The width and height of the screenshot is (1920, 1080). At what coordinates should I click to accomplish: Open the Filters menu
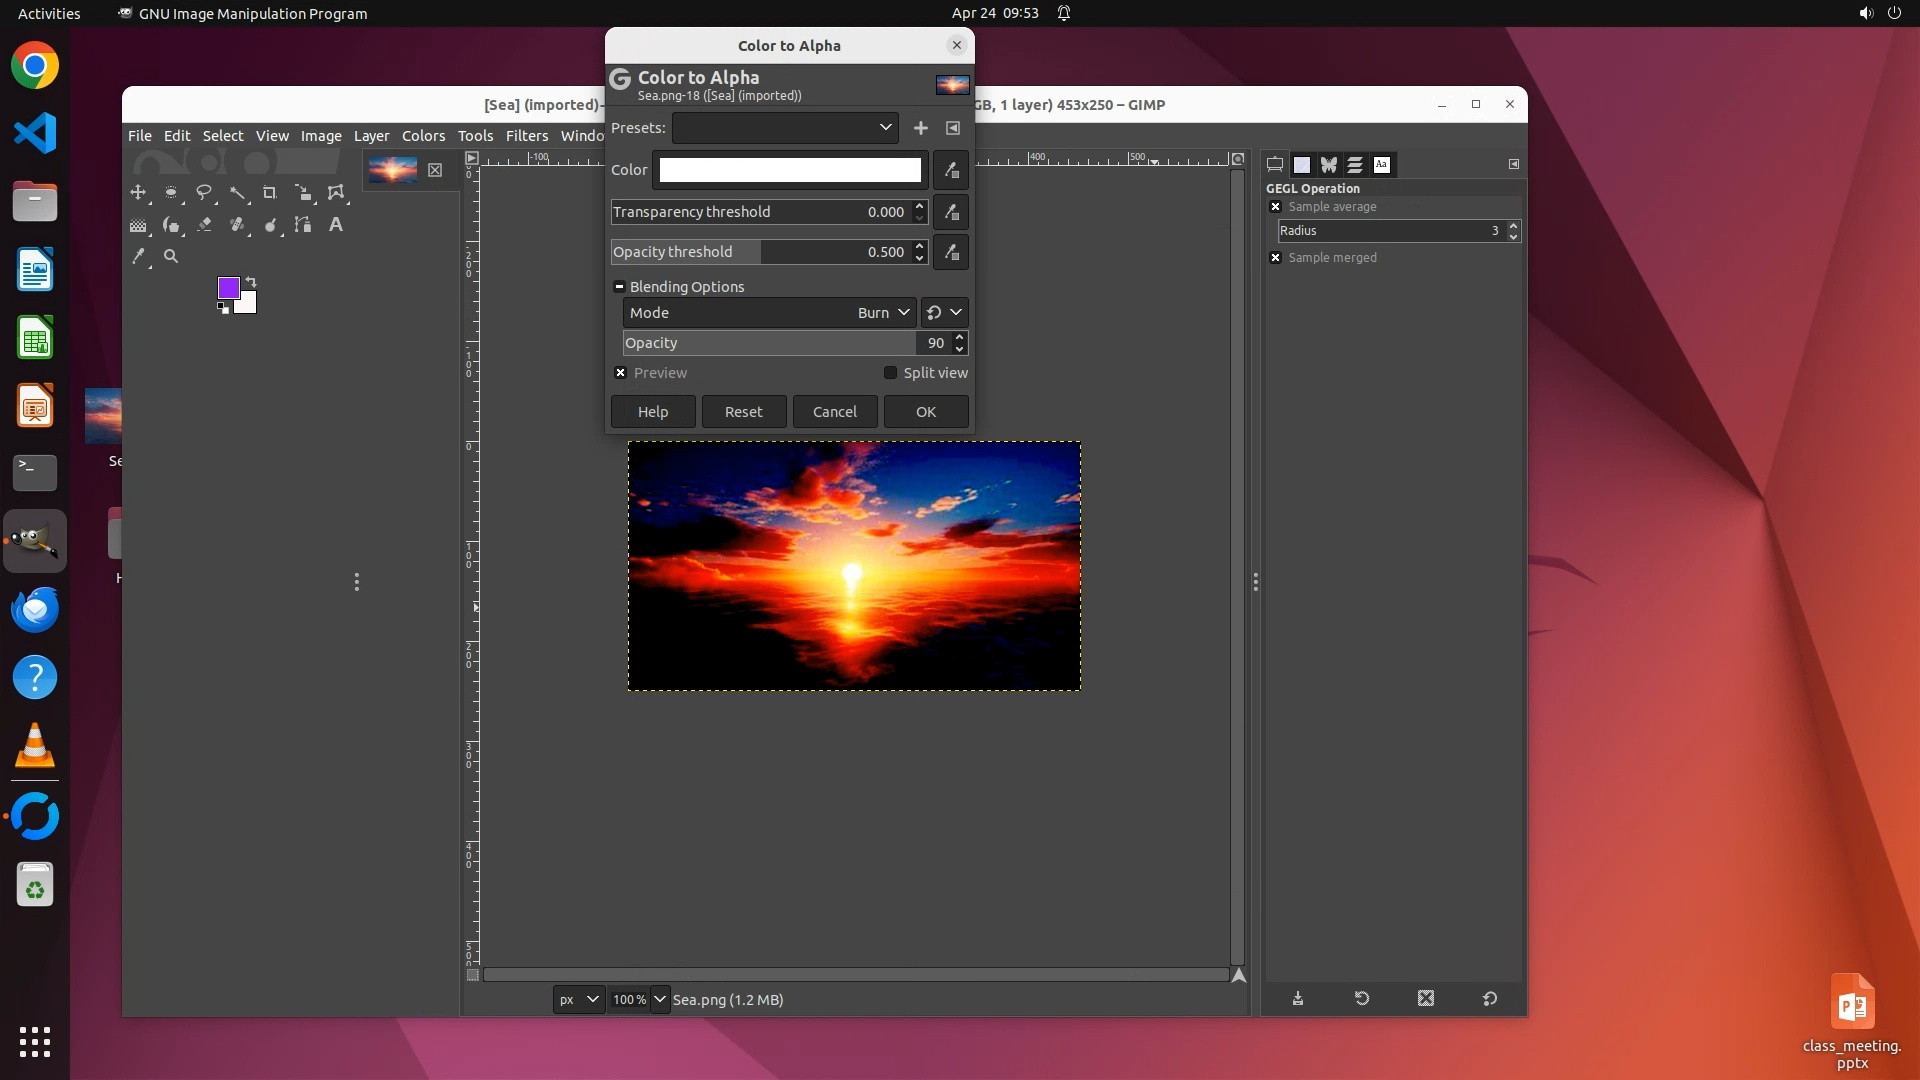pos(526,136)
